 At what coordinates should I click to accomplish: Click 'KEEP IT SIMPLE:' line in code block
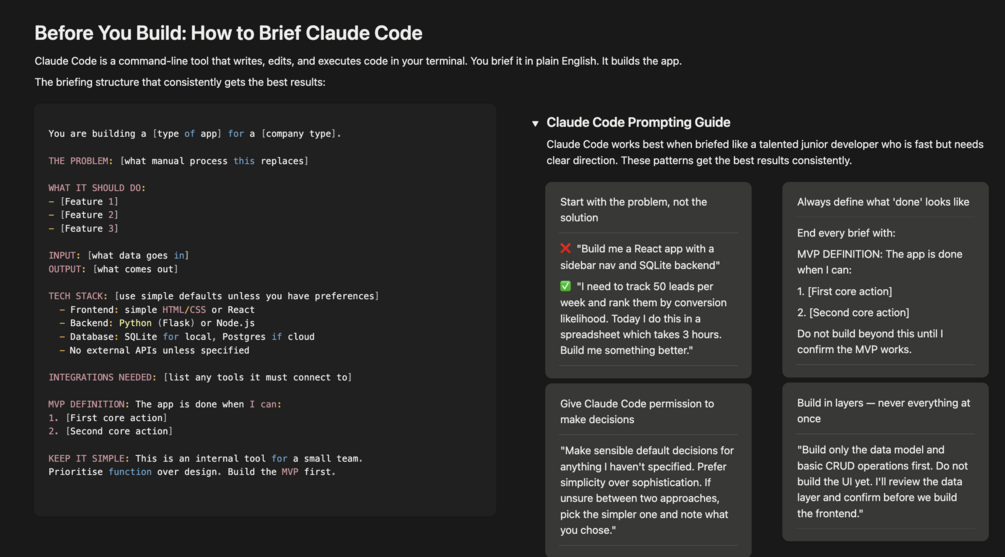[205, 458]
